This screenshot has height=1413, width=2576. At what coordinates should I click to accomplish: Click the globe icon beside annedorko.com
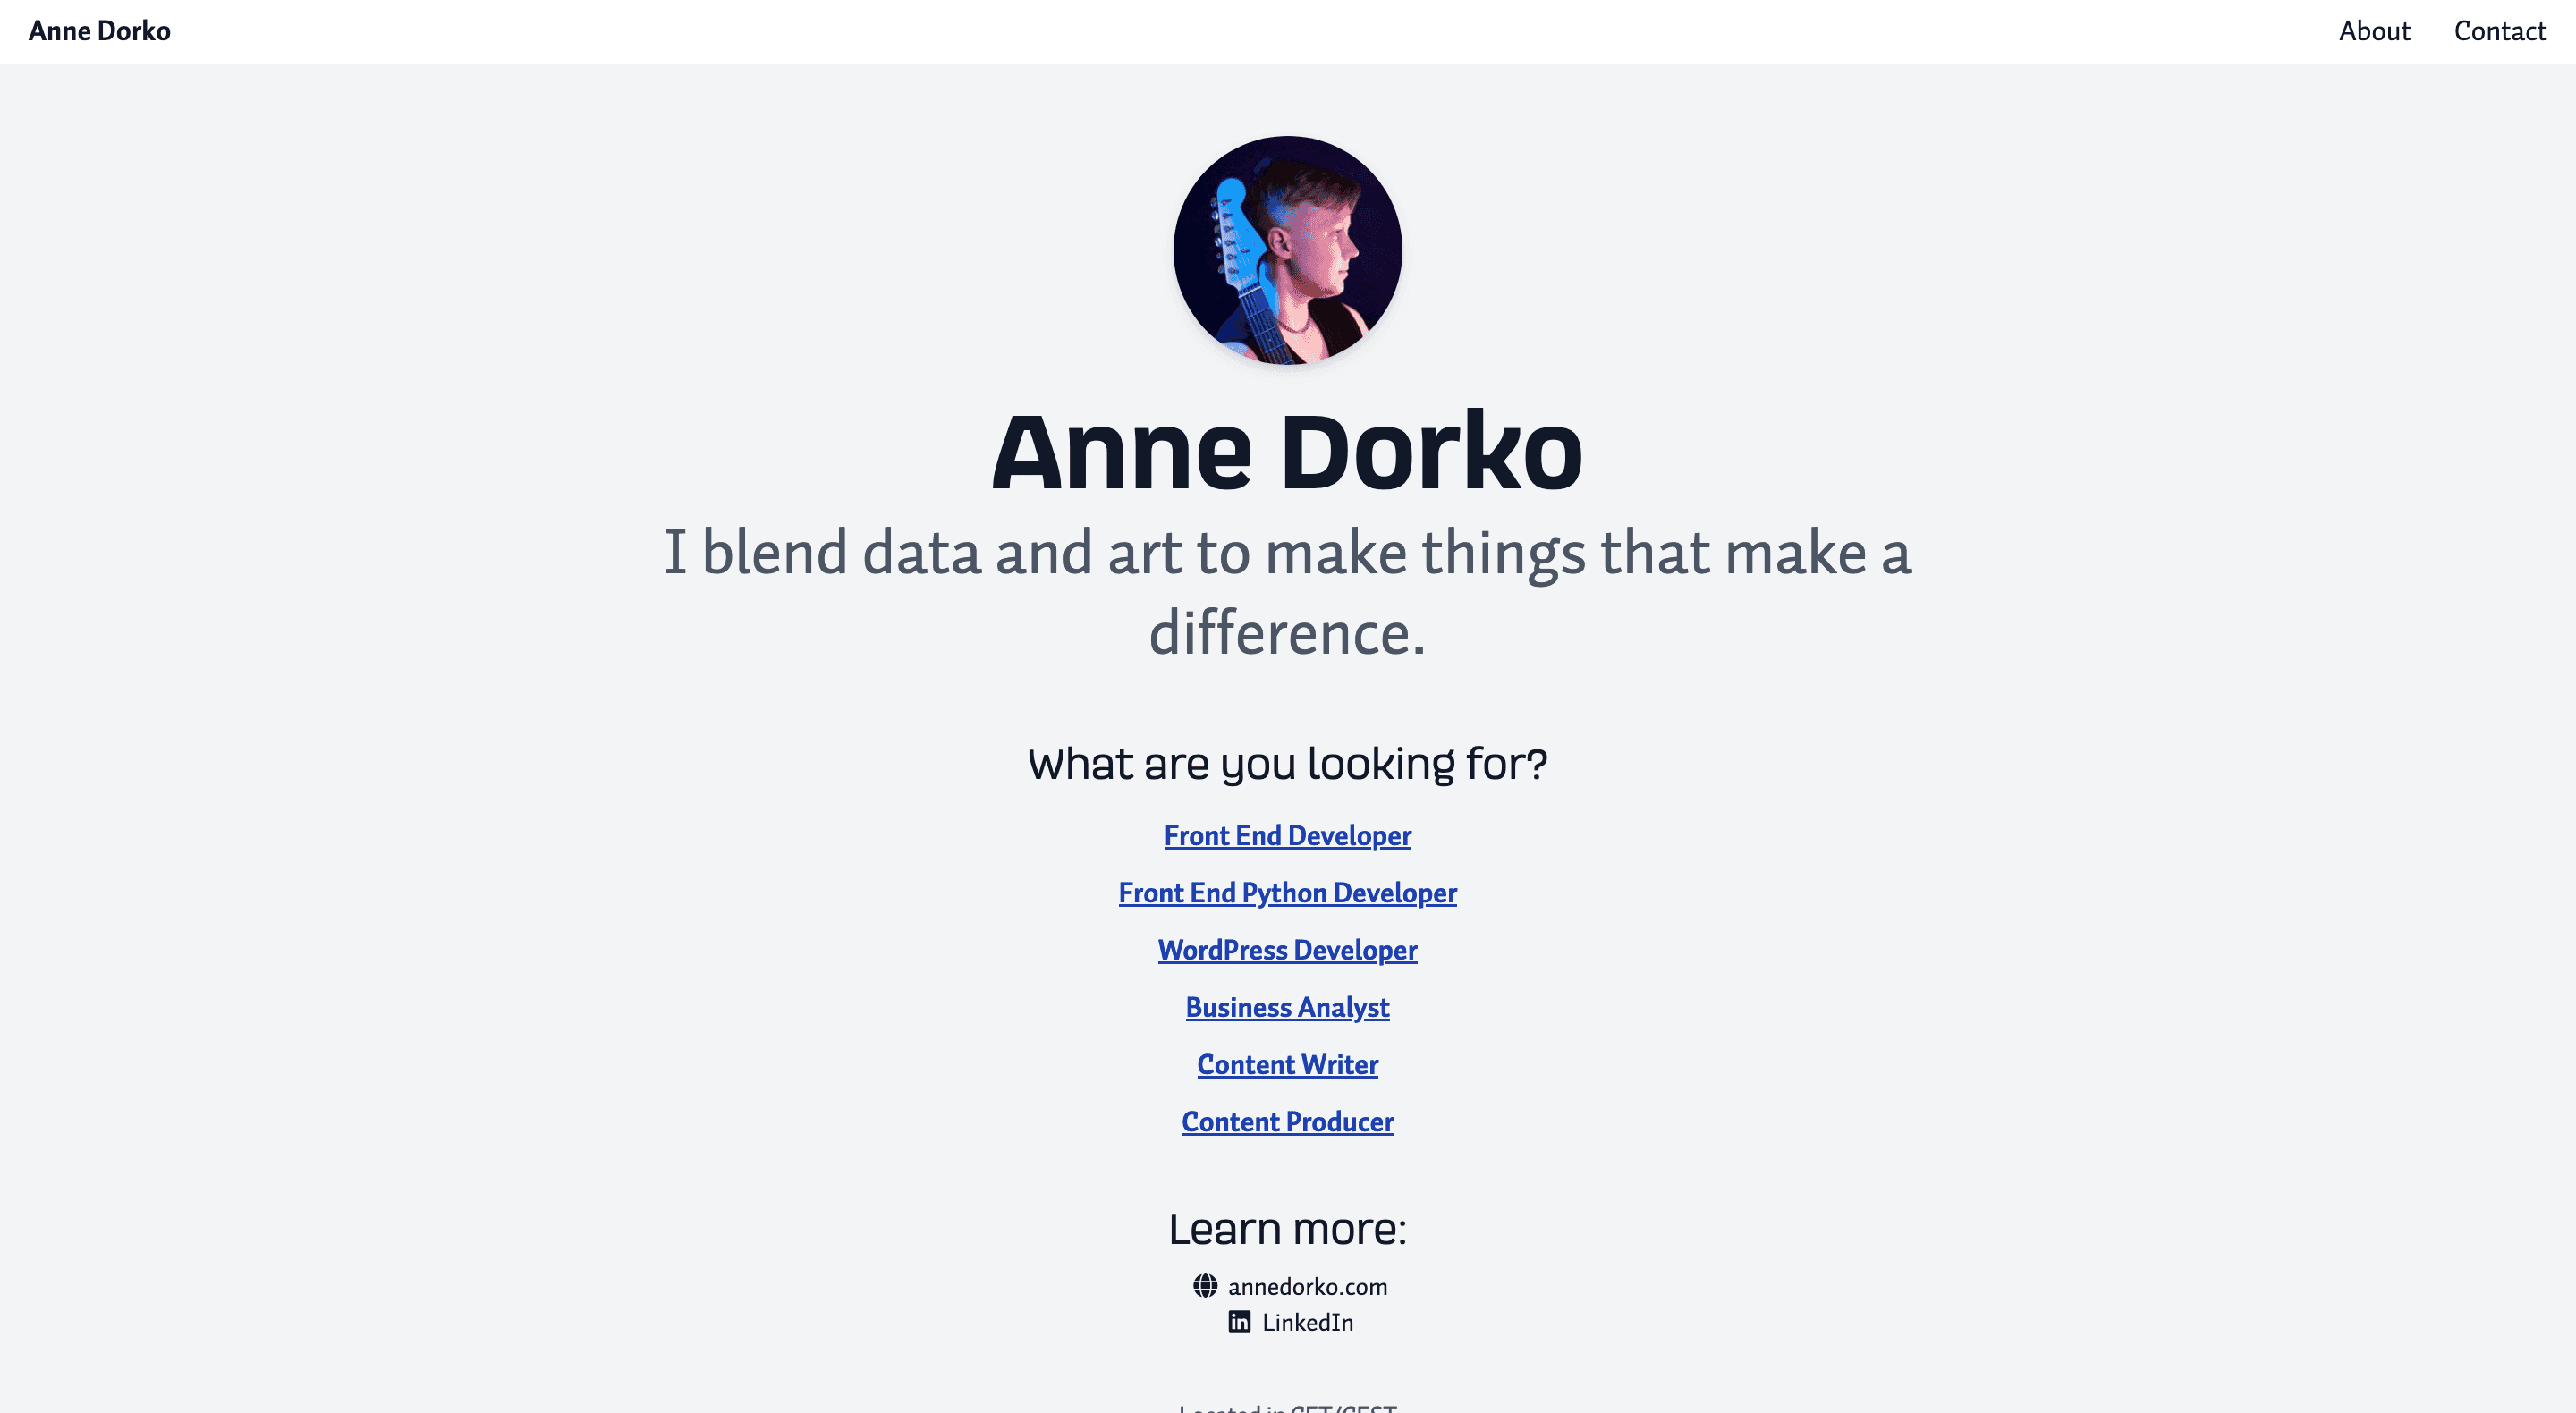click(x=1205, y=1286)
